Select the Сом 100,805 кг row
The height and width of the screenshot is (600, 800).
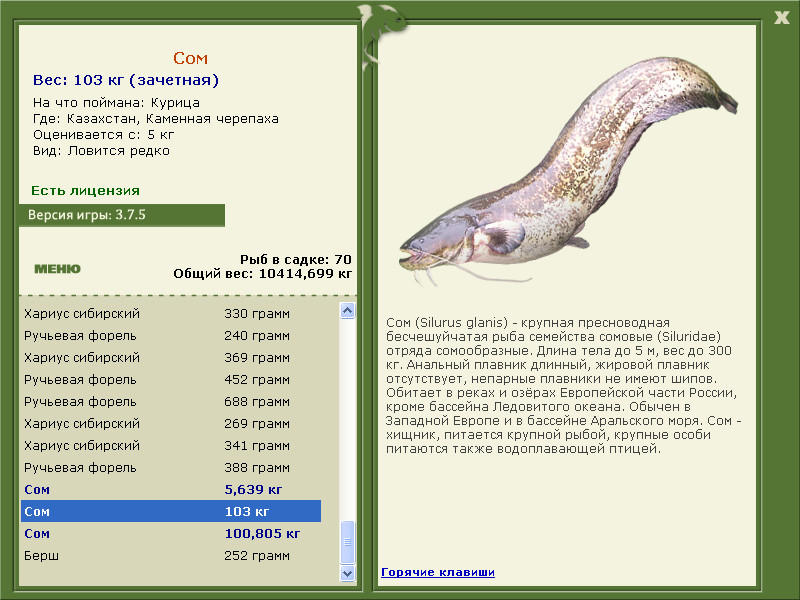171,534
